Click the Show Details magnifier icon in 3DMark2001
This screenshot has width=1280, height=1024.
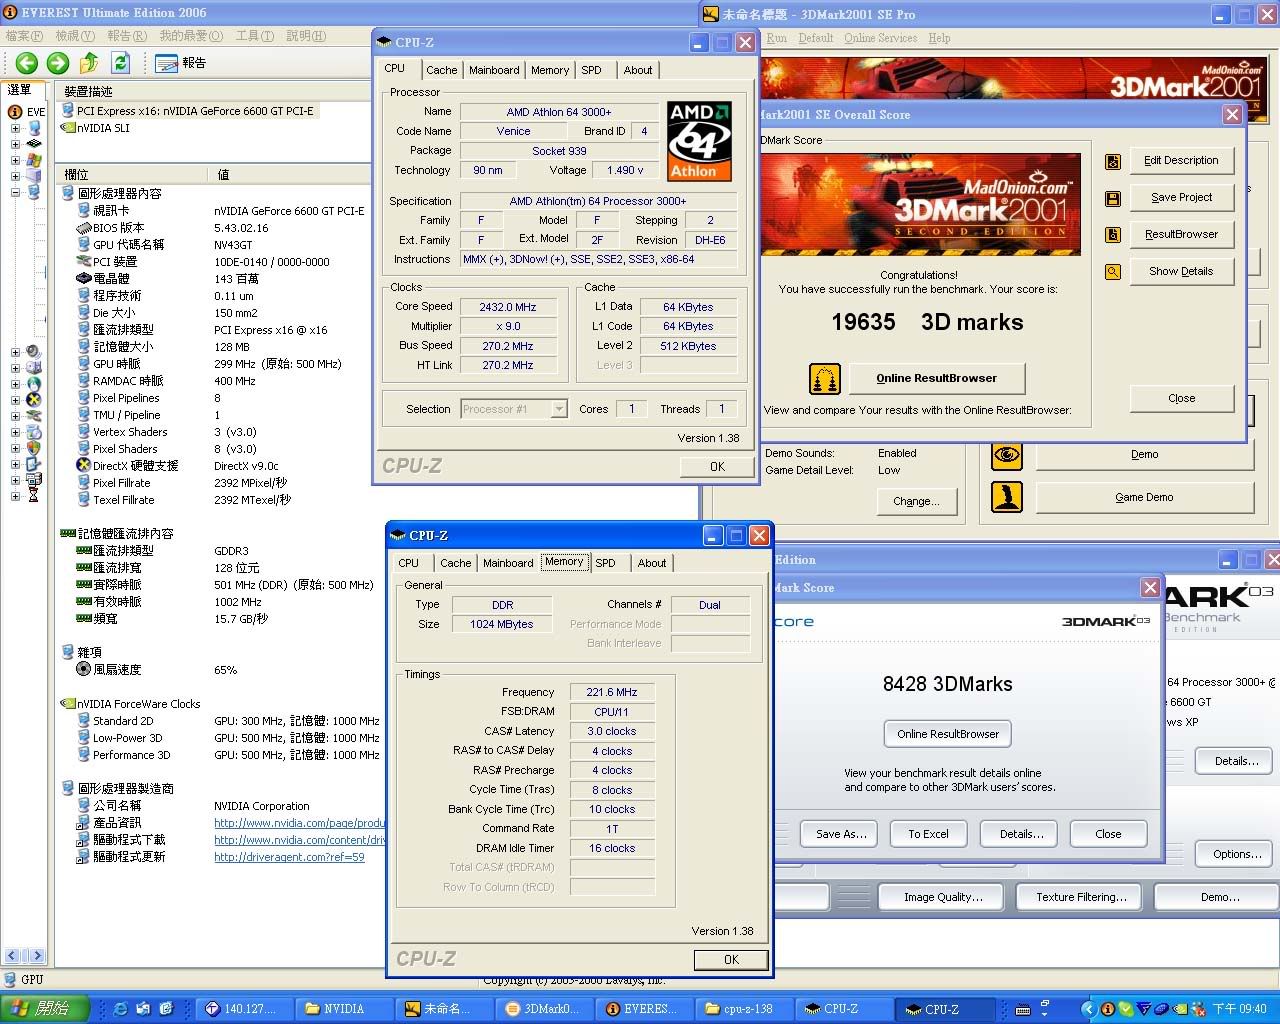tap(1112, 272)
